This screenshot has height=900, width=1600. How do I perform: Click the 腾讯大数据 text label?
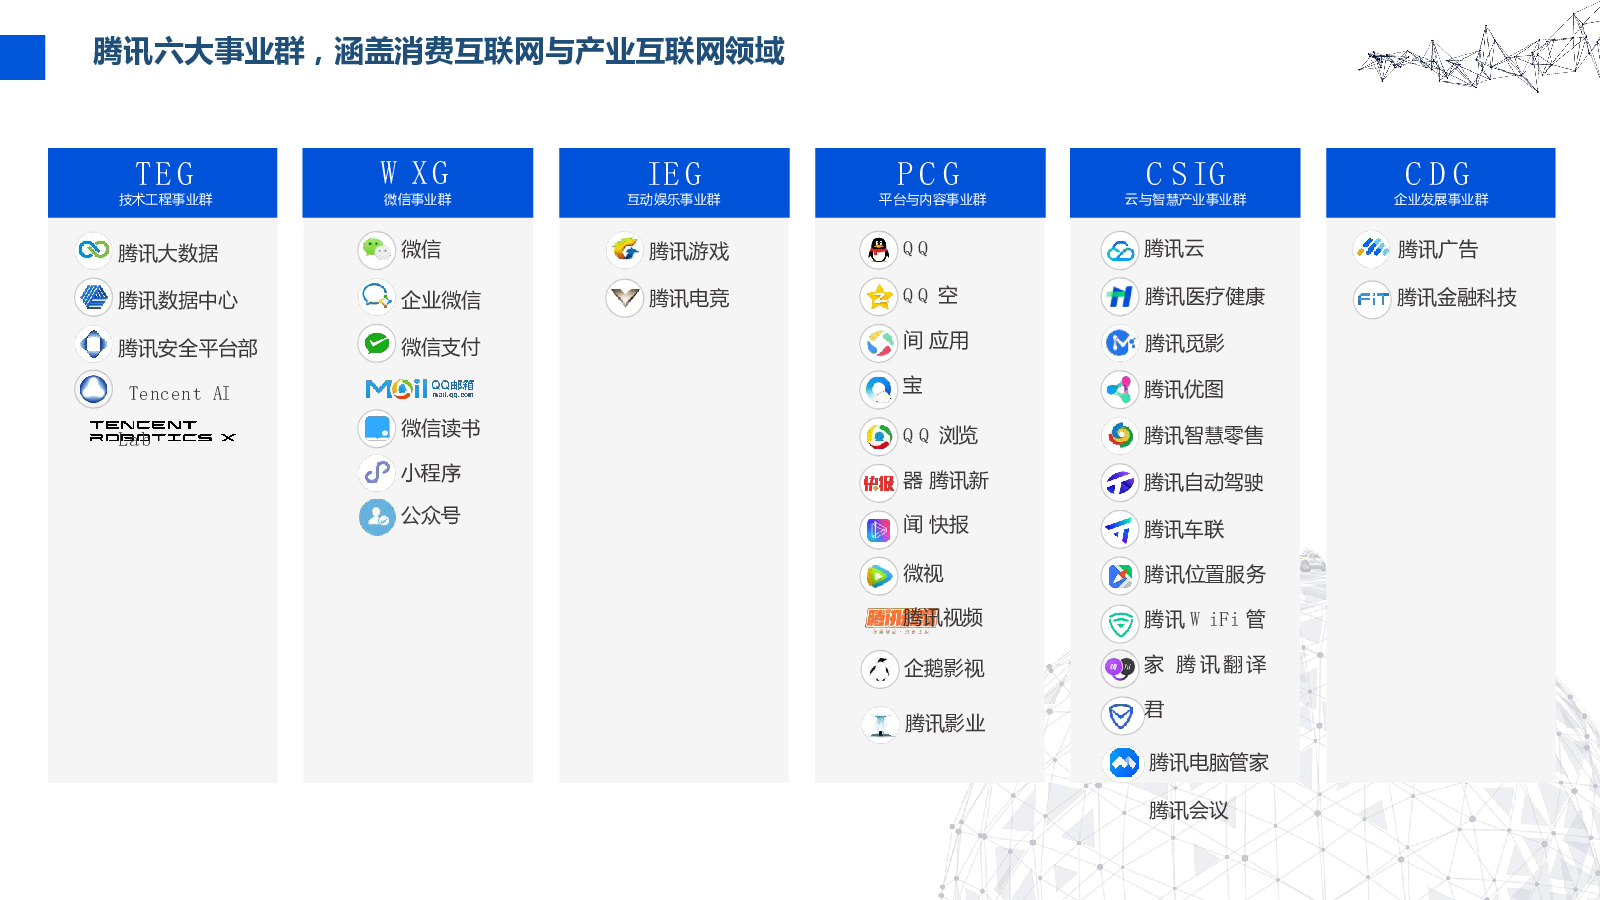[x=168, y=254]
